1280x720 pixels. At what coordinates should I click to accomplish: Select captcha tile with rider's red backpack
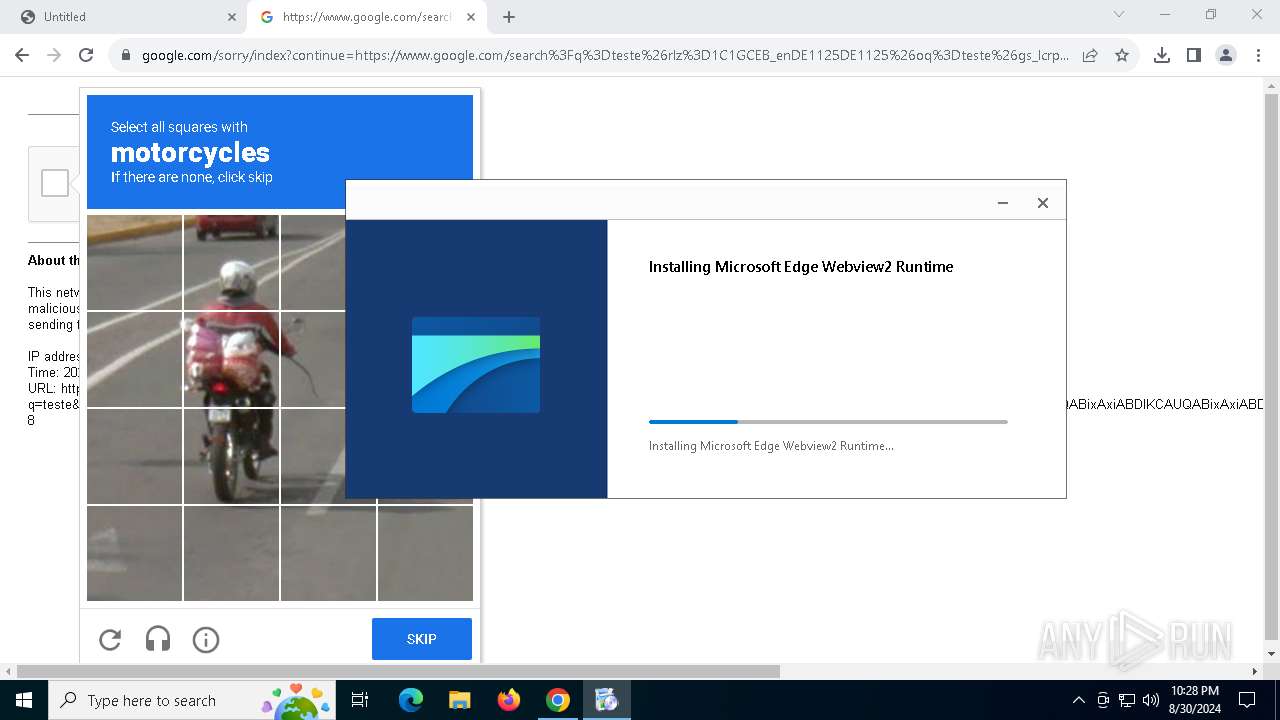tap(232, 359)
